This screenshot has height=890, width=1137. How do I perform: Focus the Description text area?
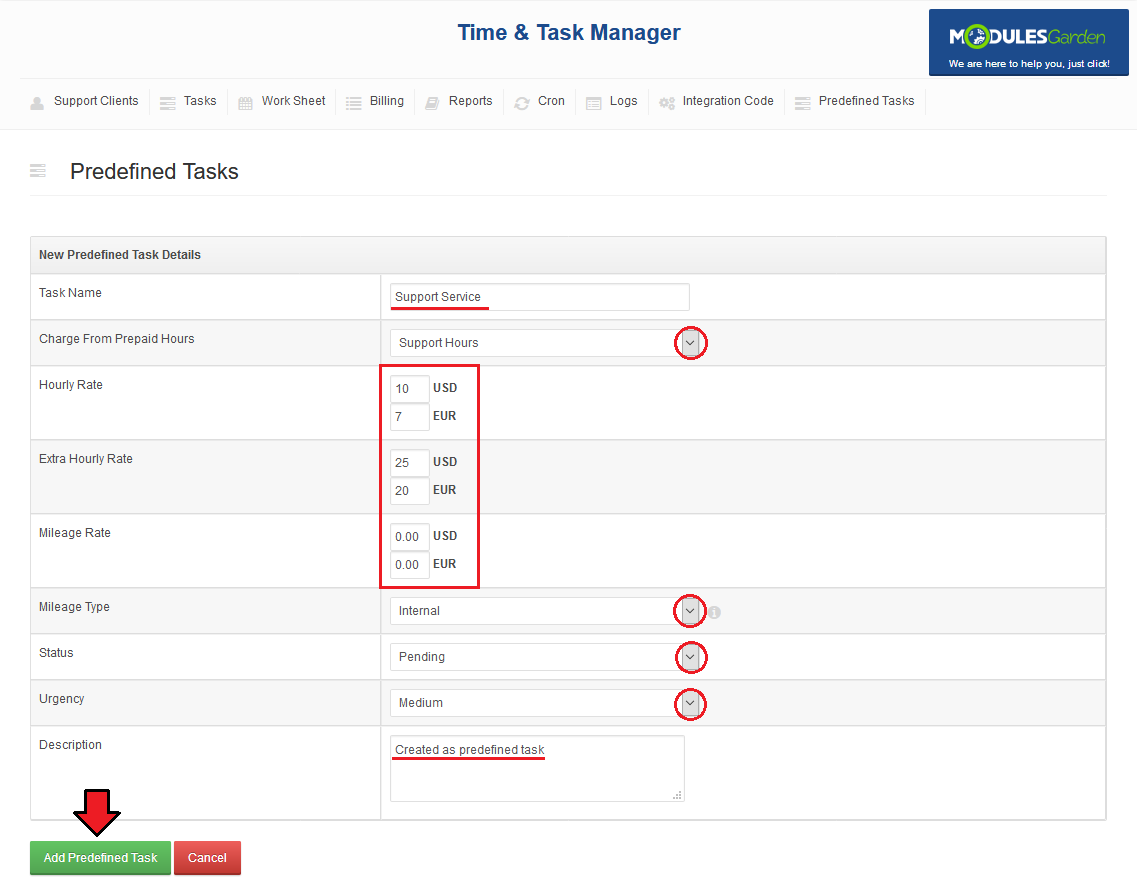pos(537,769)
